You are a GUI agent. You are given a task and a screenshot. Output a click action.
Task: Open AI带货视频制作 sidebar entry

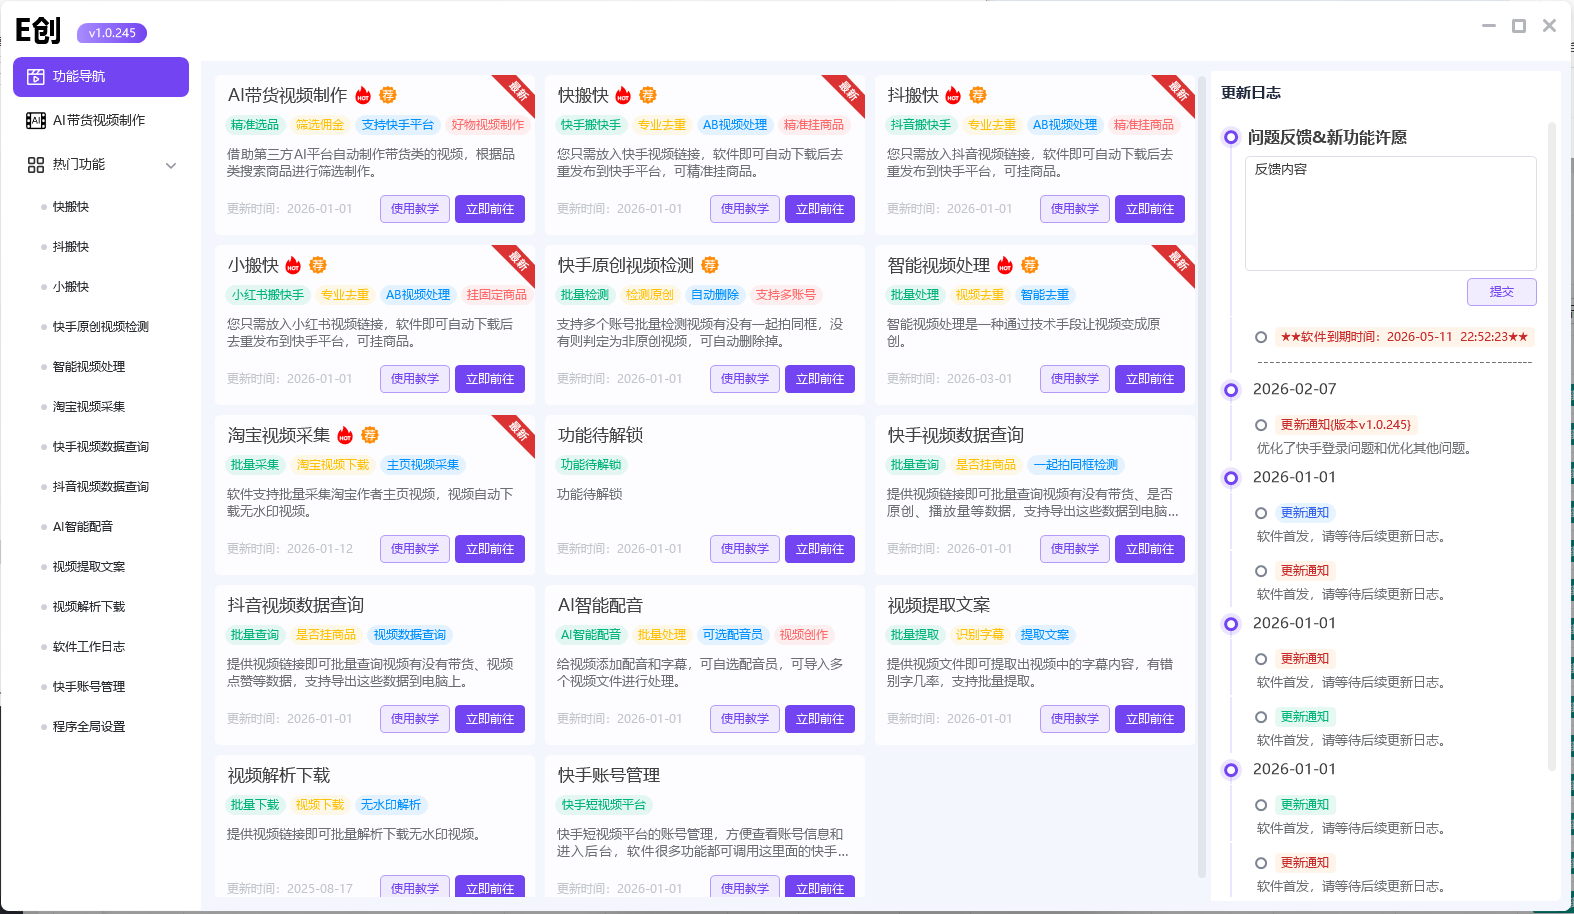[x=101, y=121]
